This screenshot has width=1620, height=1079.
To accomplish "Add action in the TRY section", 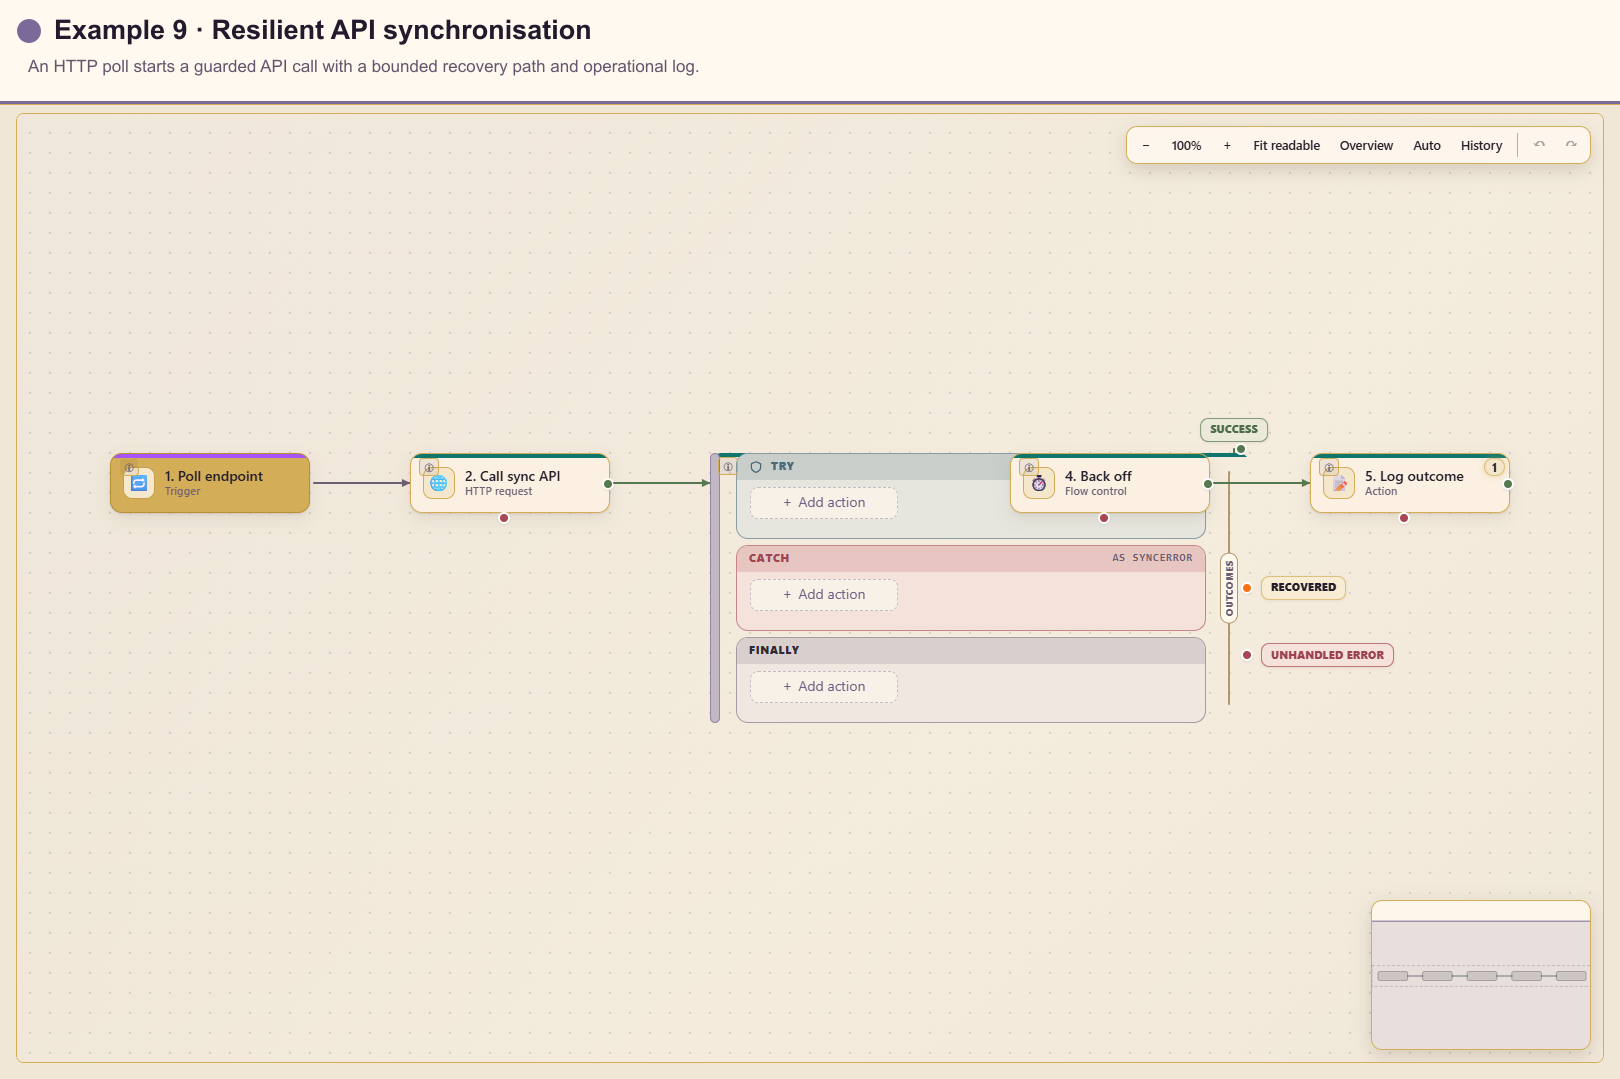I will pos(824,503).
